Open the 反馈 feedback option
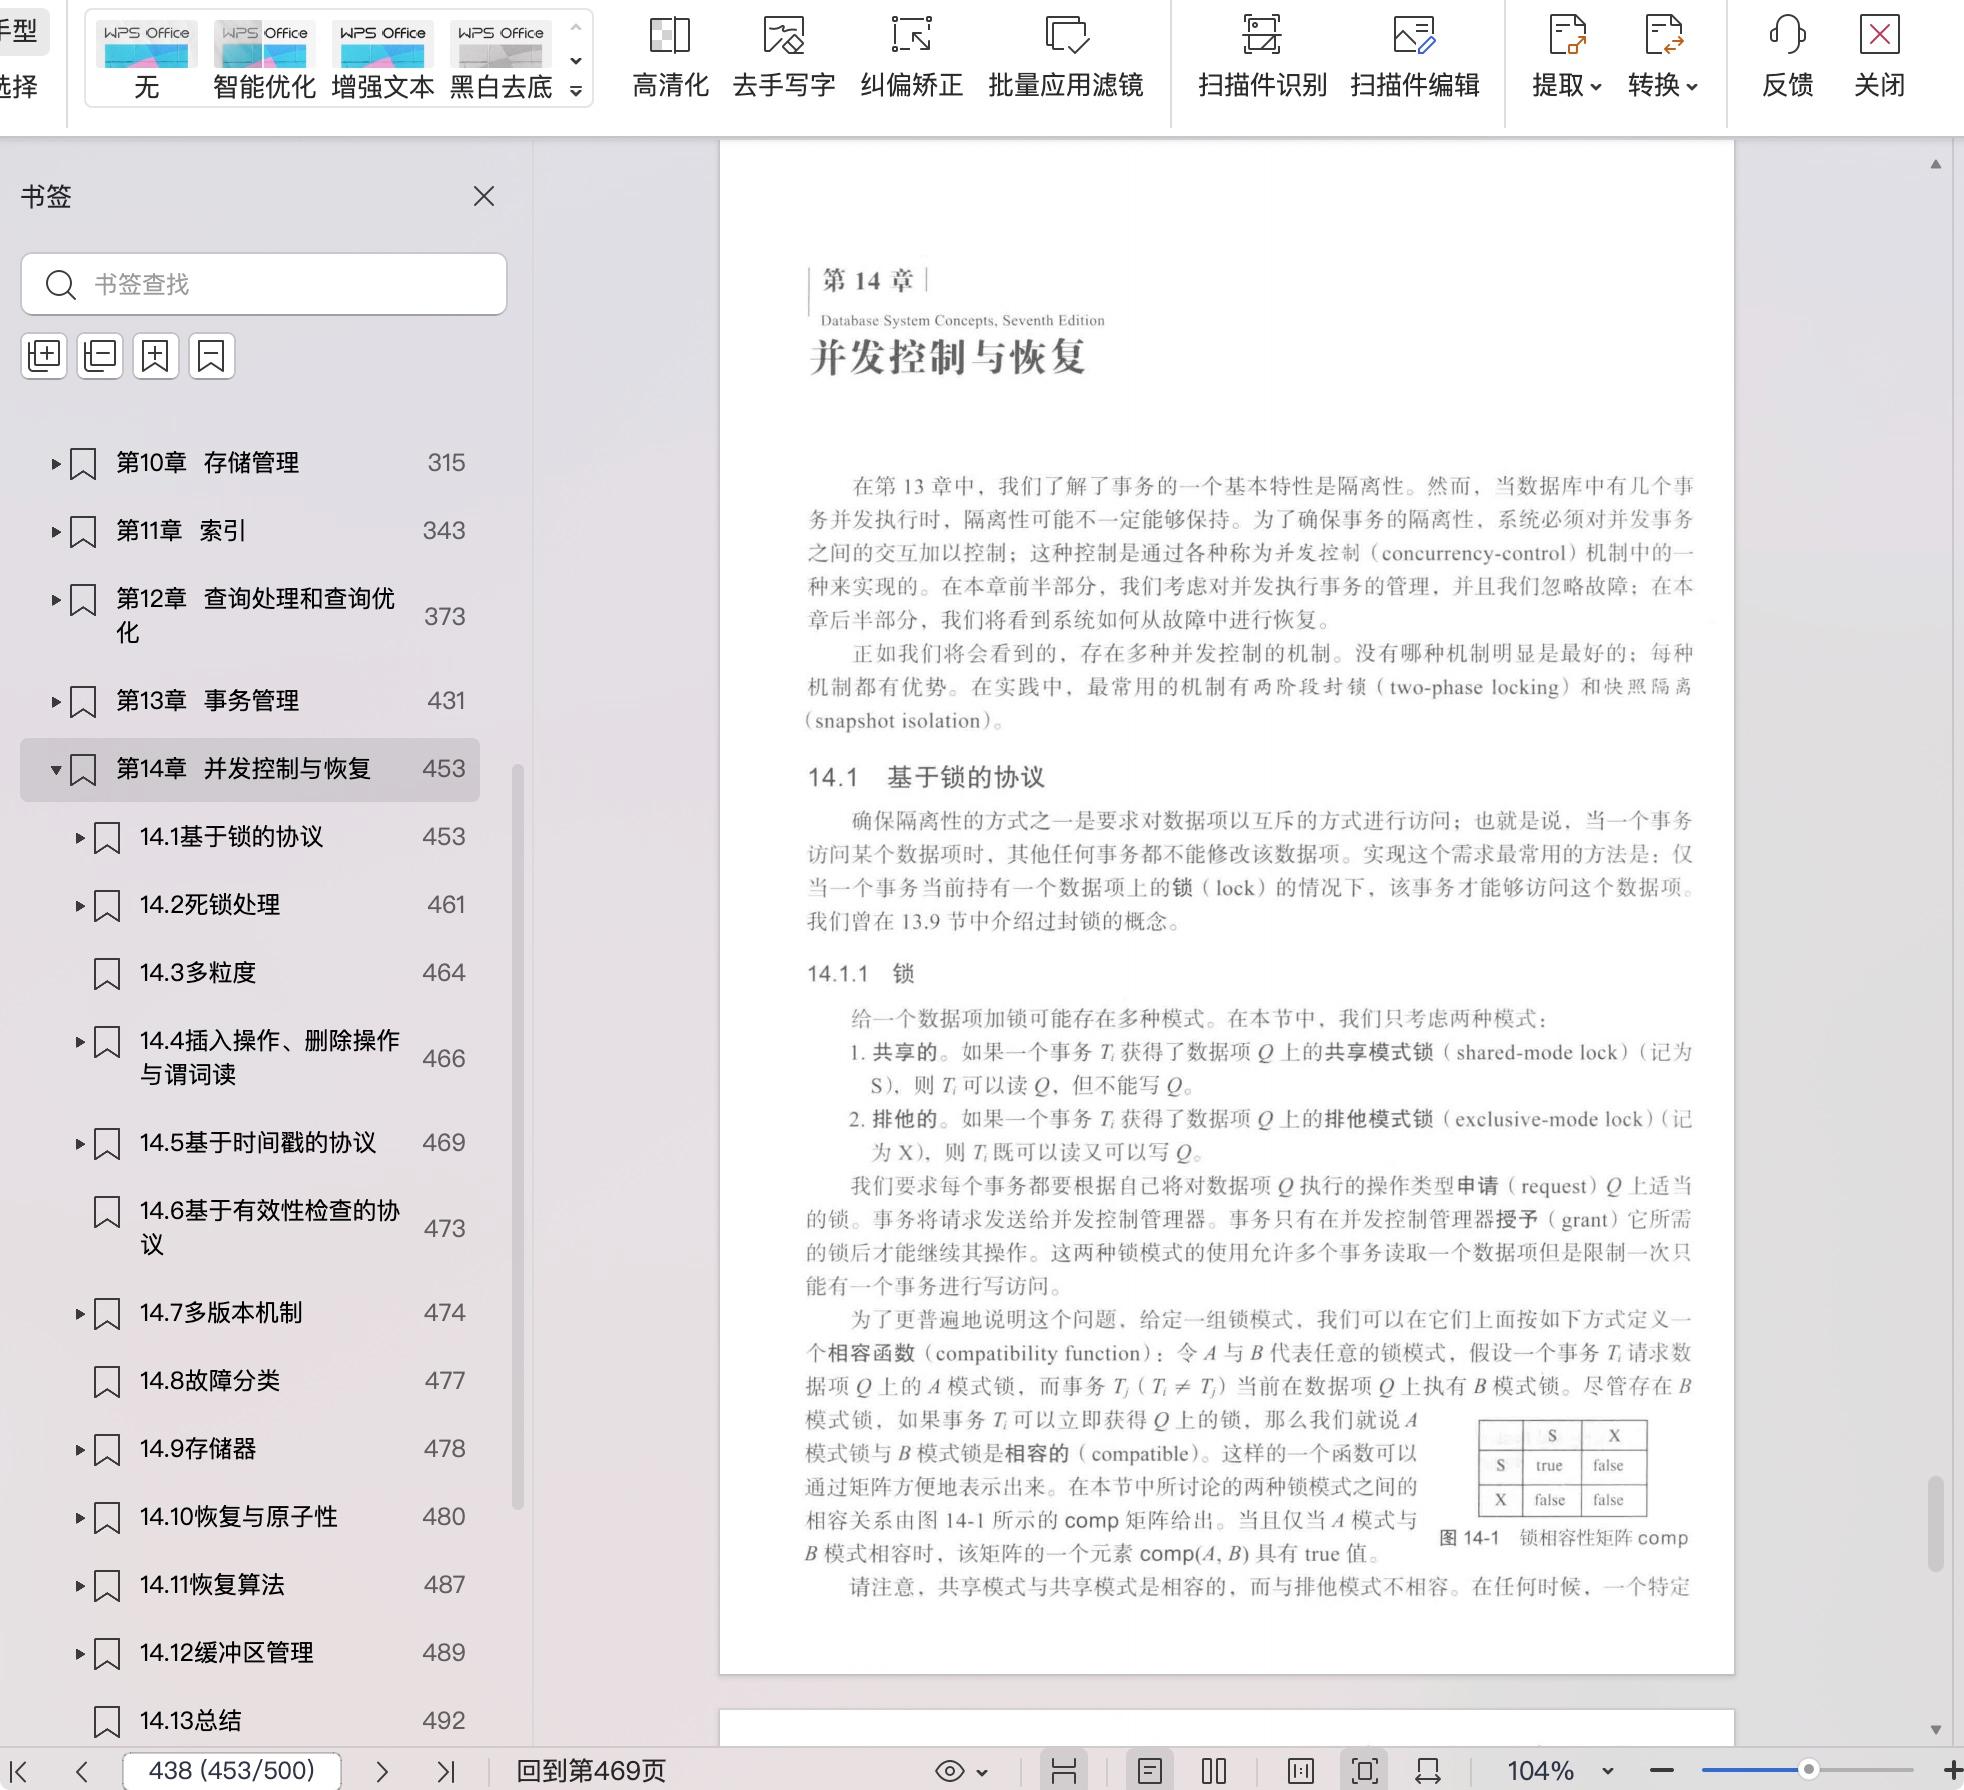The width and height of the screenshot is (1964, 1790). (1787, 58)
